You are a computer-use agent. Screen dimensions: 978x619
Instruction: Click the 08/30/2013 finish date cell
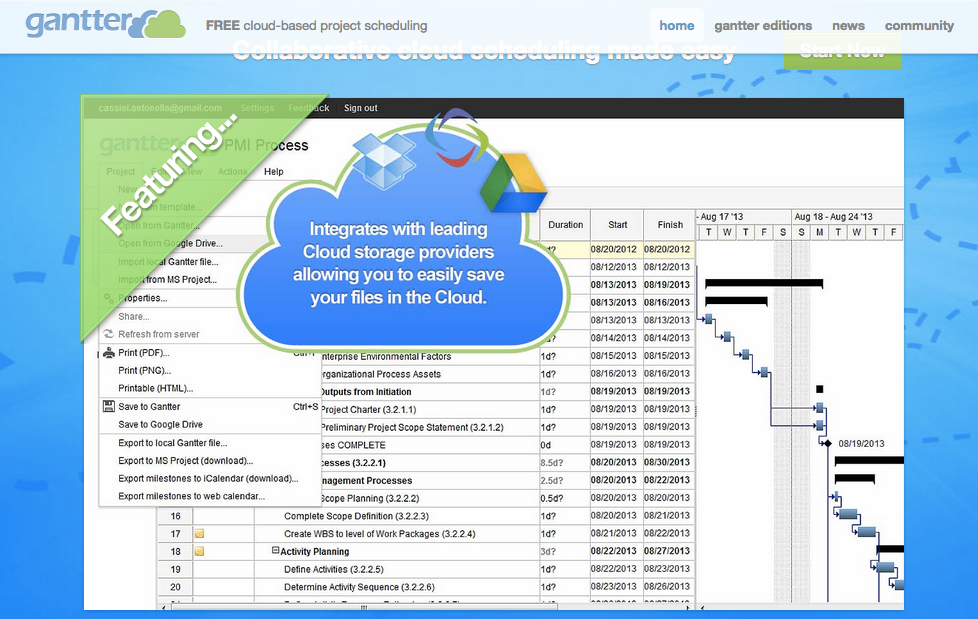coord(669,463)
